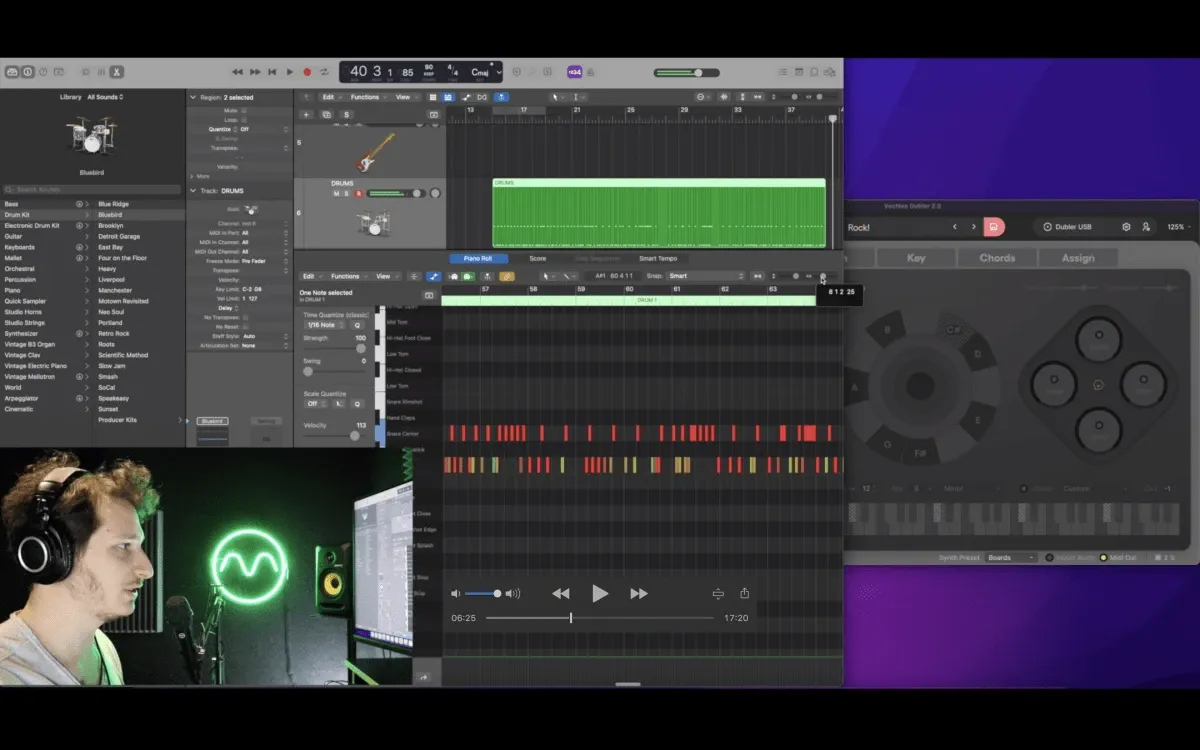Collapse the Track DRUMS inspector disclosure triangle
This screenshot has width=1200, height=750.
193,190
